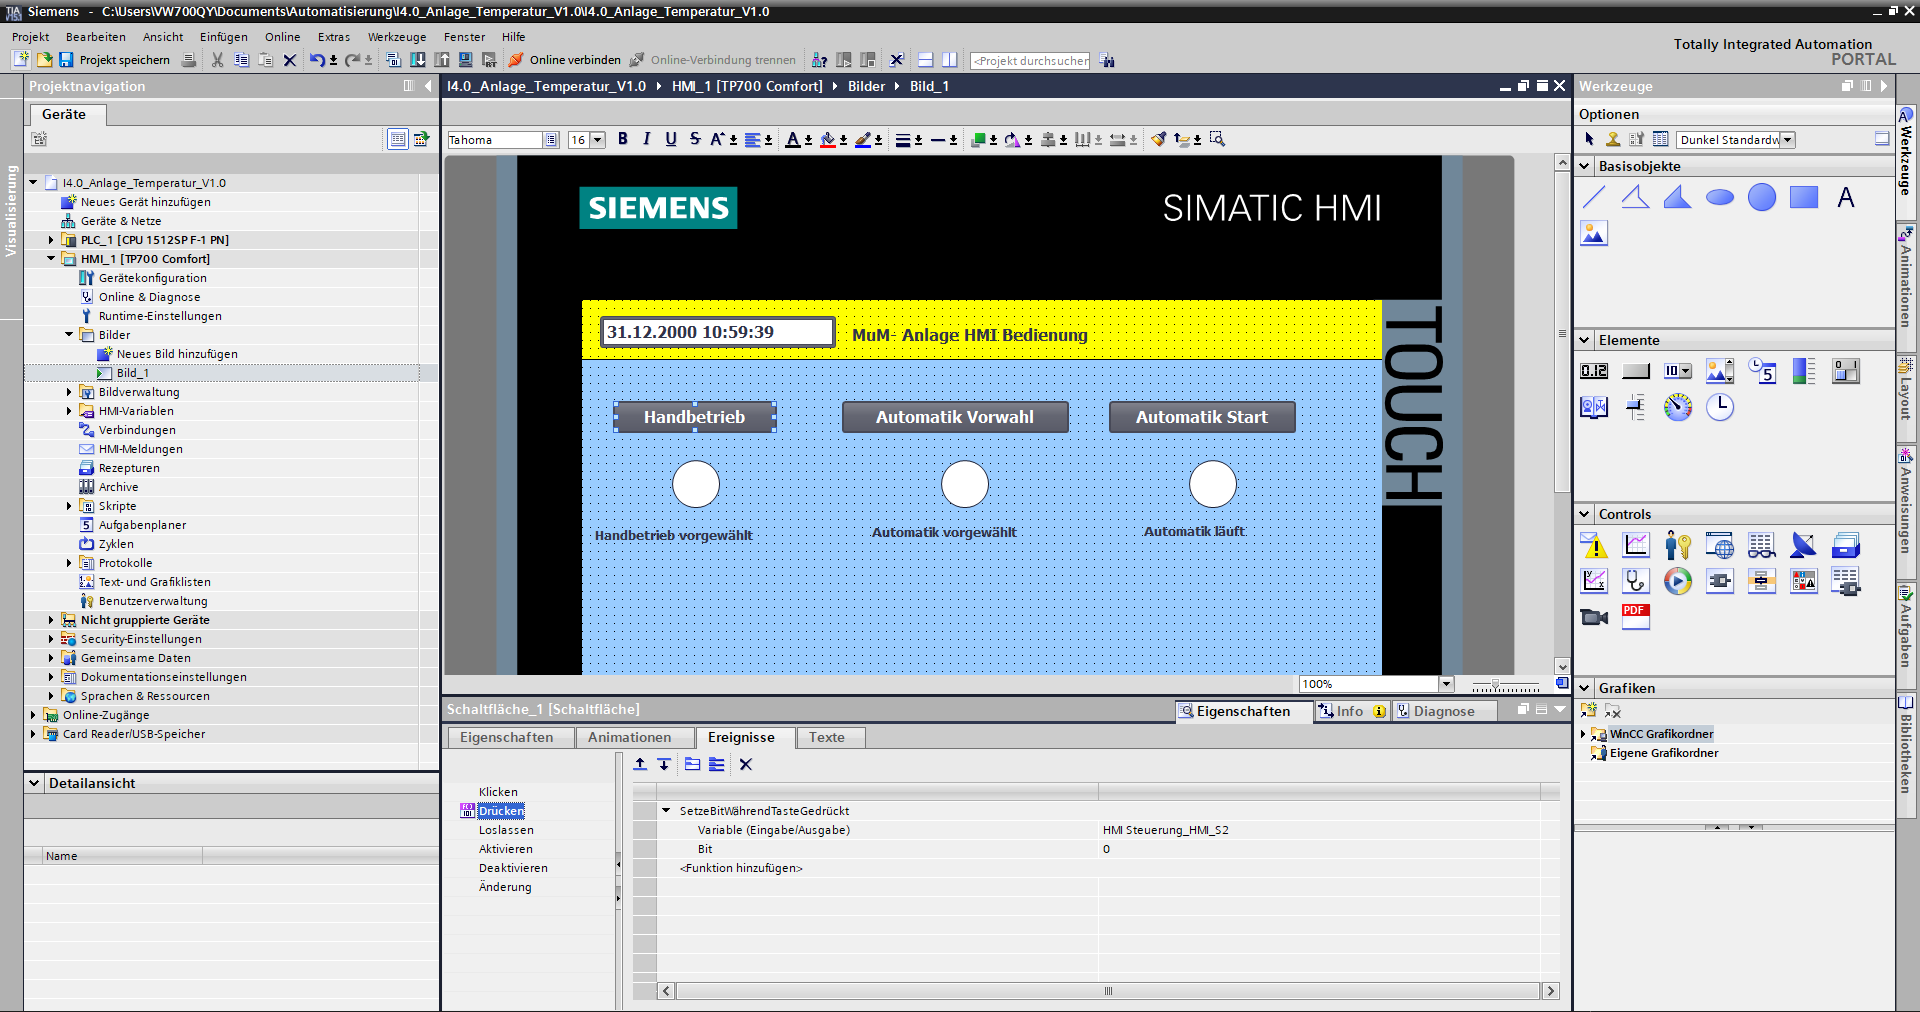Select the alarm view warning control

pos(1594,545)
